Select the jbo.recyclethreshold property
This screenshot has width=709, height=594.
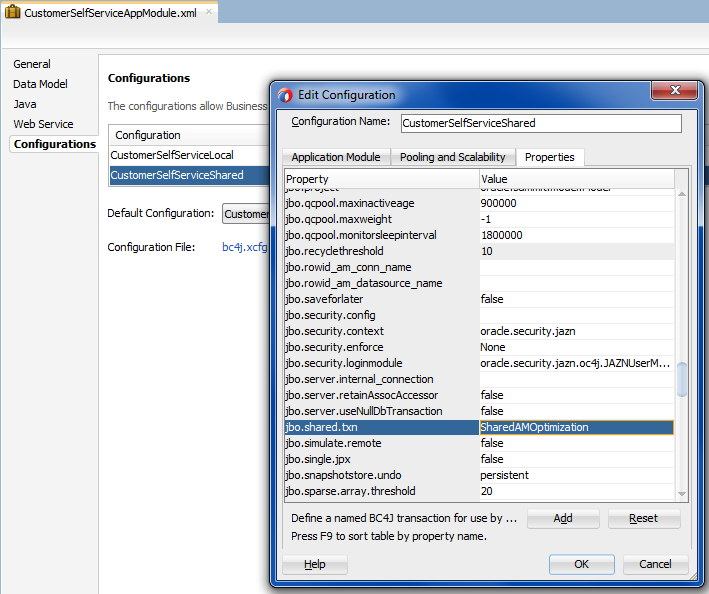[x=382, y=251]
